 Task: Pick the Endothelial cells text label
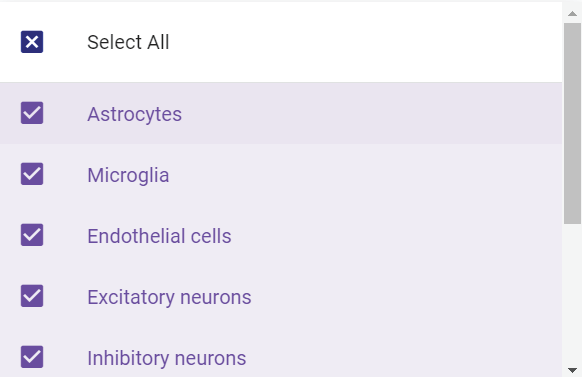tap(159, 236)
